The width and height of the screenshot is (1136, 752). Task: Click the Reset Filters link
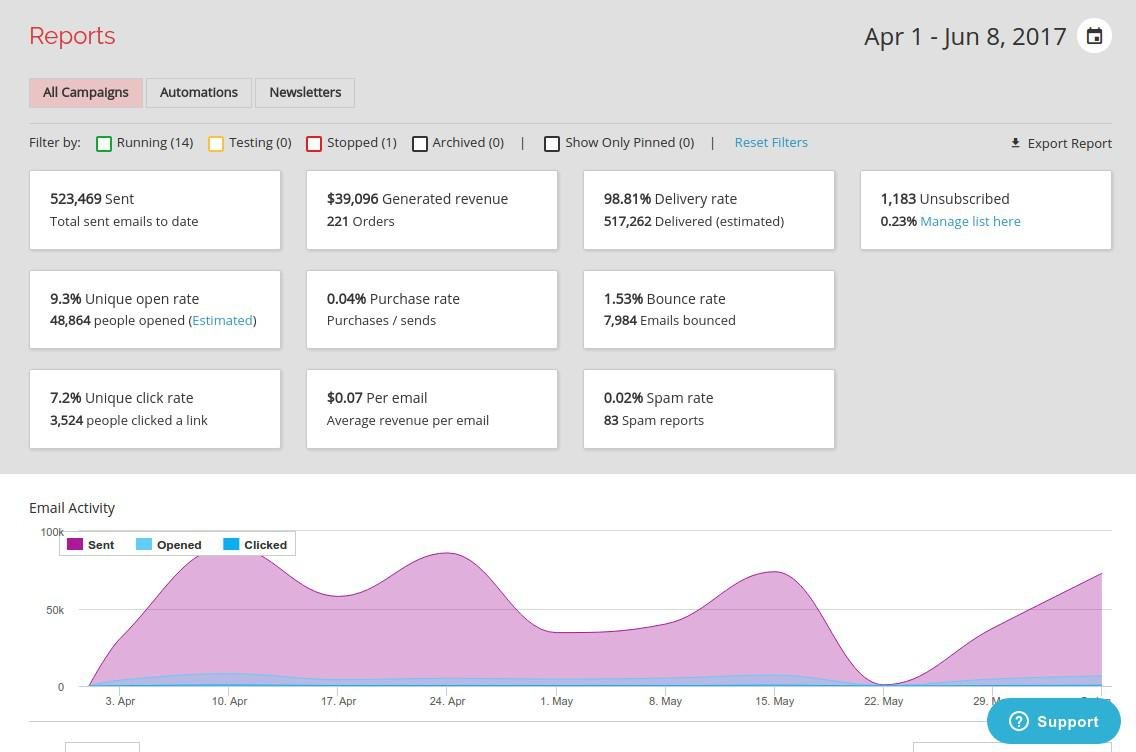(x=771, y=142)
